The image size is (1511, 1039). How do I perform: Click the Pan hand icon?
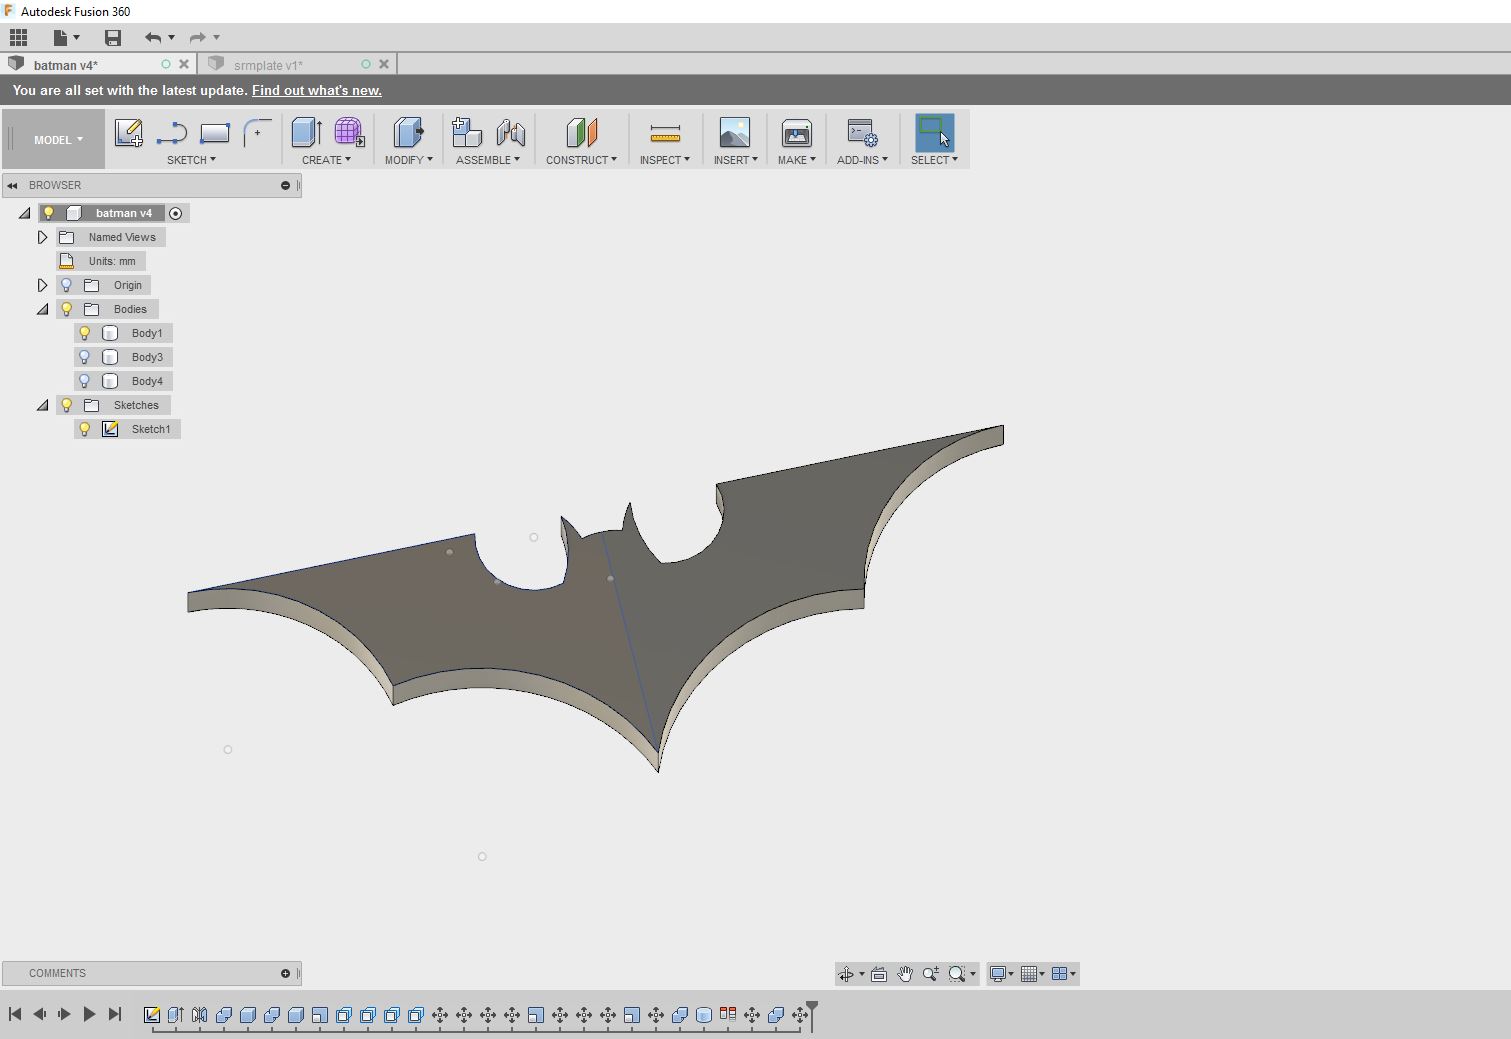click(x=905, y=974)
